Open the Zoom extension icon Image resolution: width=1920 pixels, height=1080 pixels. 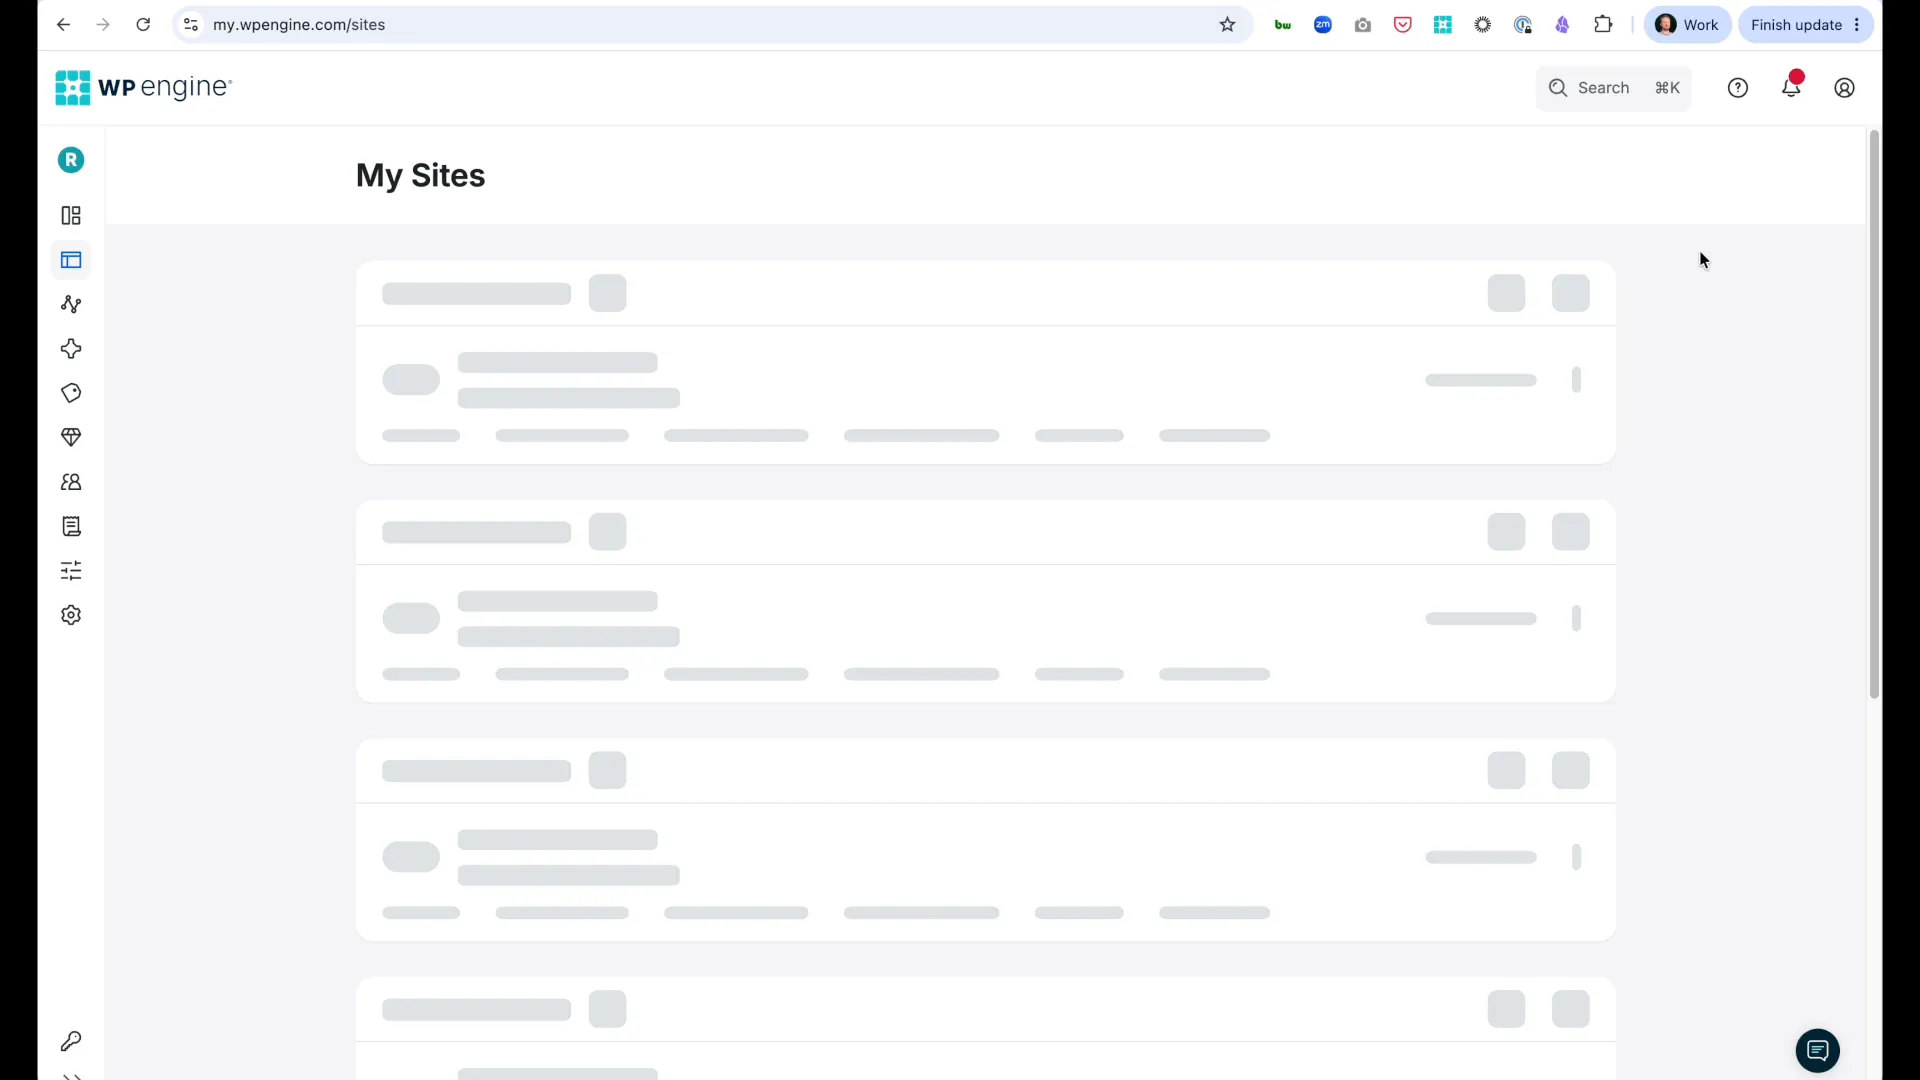[x=1323, y=25]
